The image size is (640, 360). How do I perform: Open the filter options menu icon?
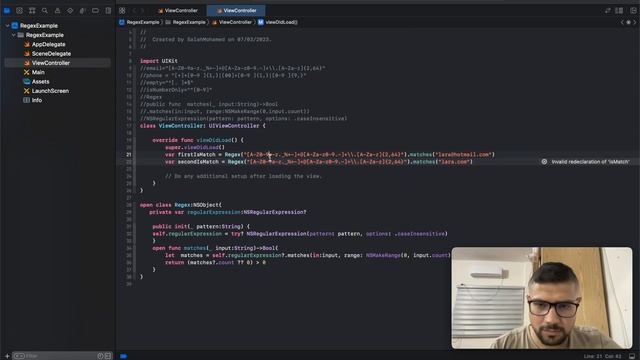point(19,356)
